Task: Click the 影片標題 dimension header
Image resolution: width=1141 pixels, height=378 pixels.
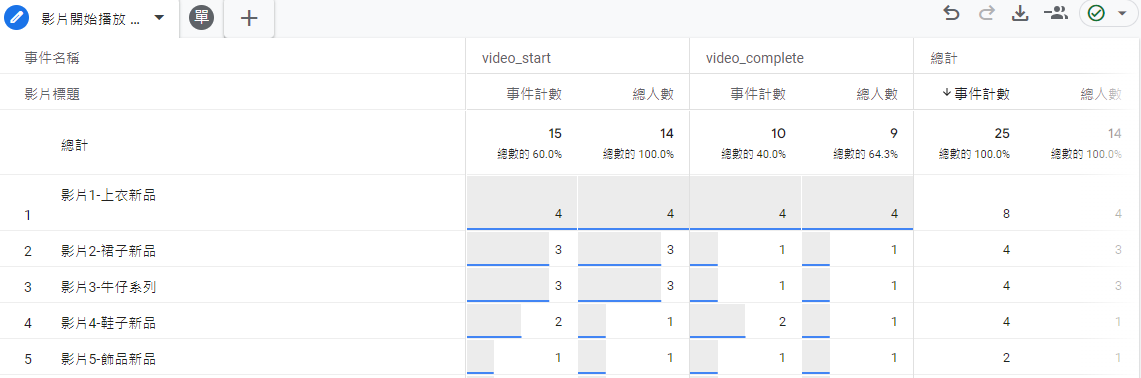Action: pyautogui.click(x=52, y=93)
